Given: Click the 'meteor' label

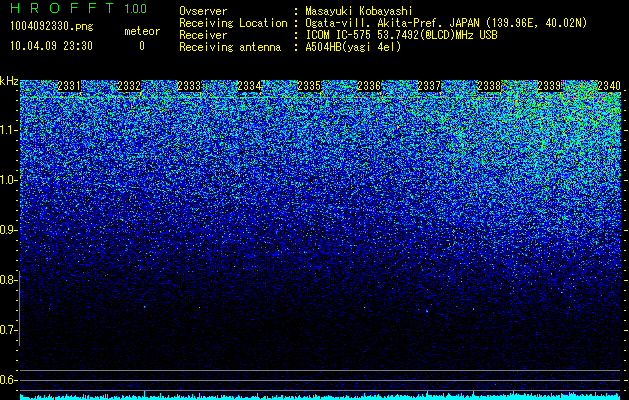Looking at the screenshot, I should 142,31.
